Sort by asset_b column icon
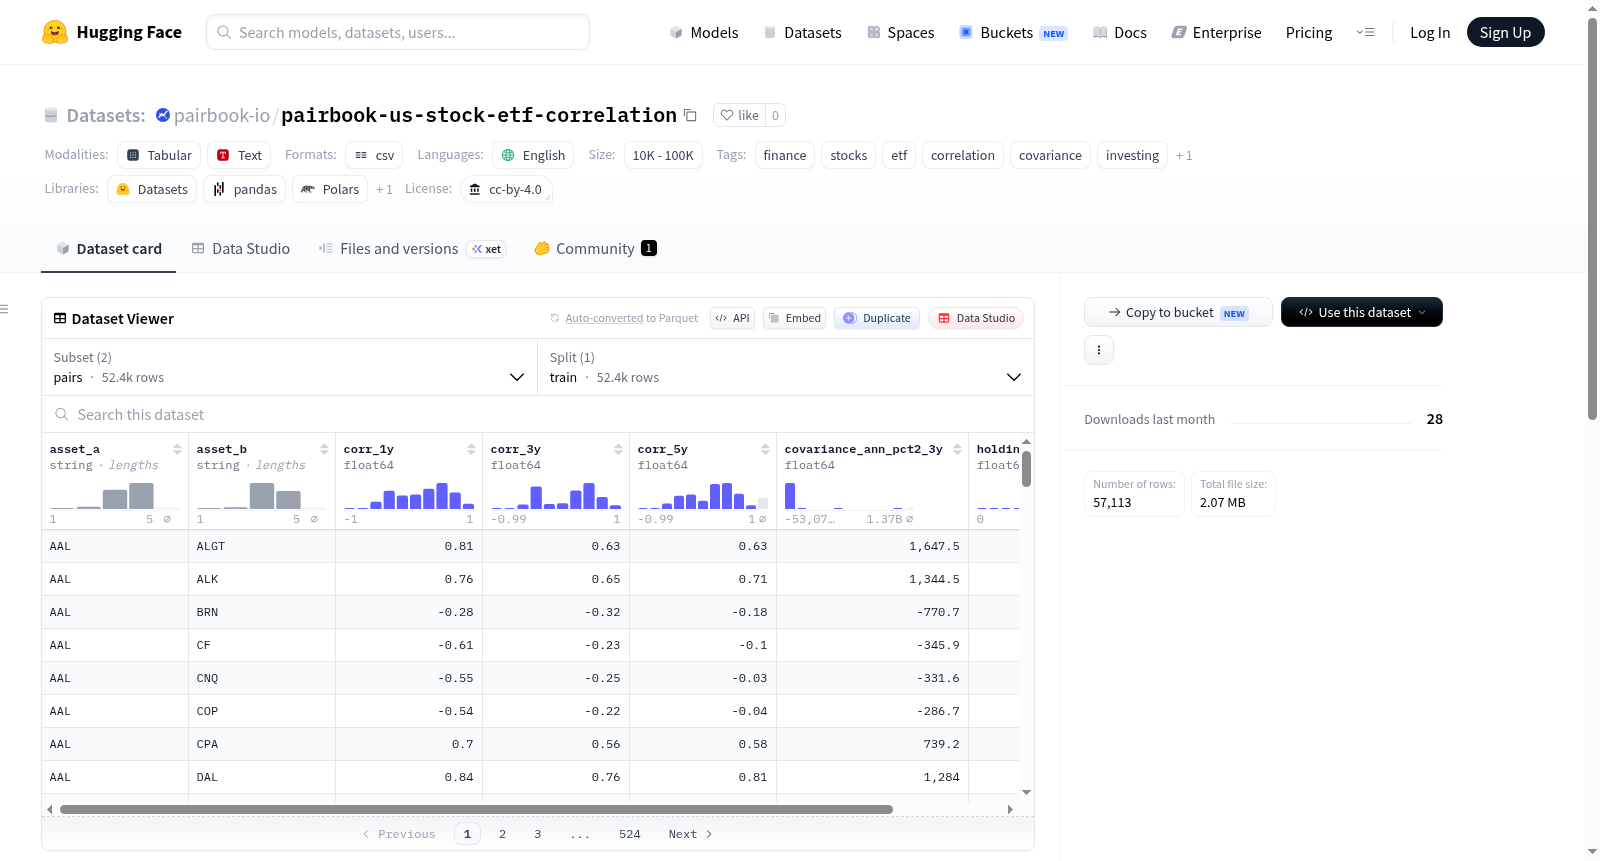Image resolution: width=1600 pixels, height=861 pixels. click(324, 449)
